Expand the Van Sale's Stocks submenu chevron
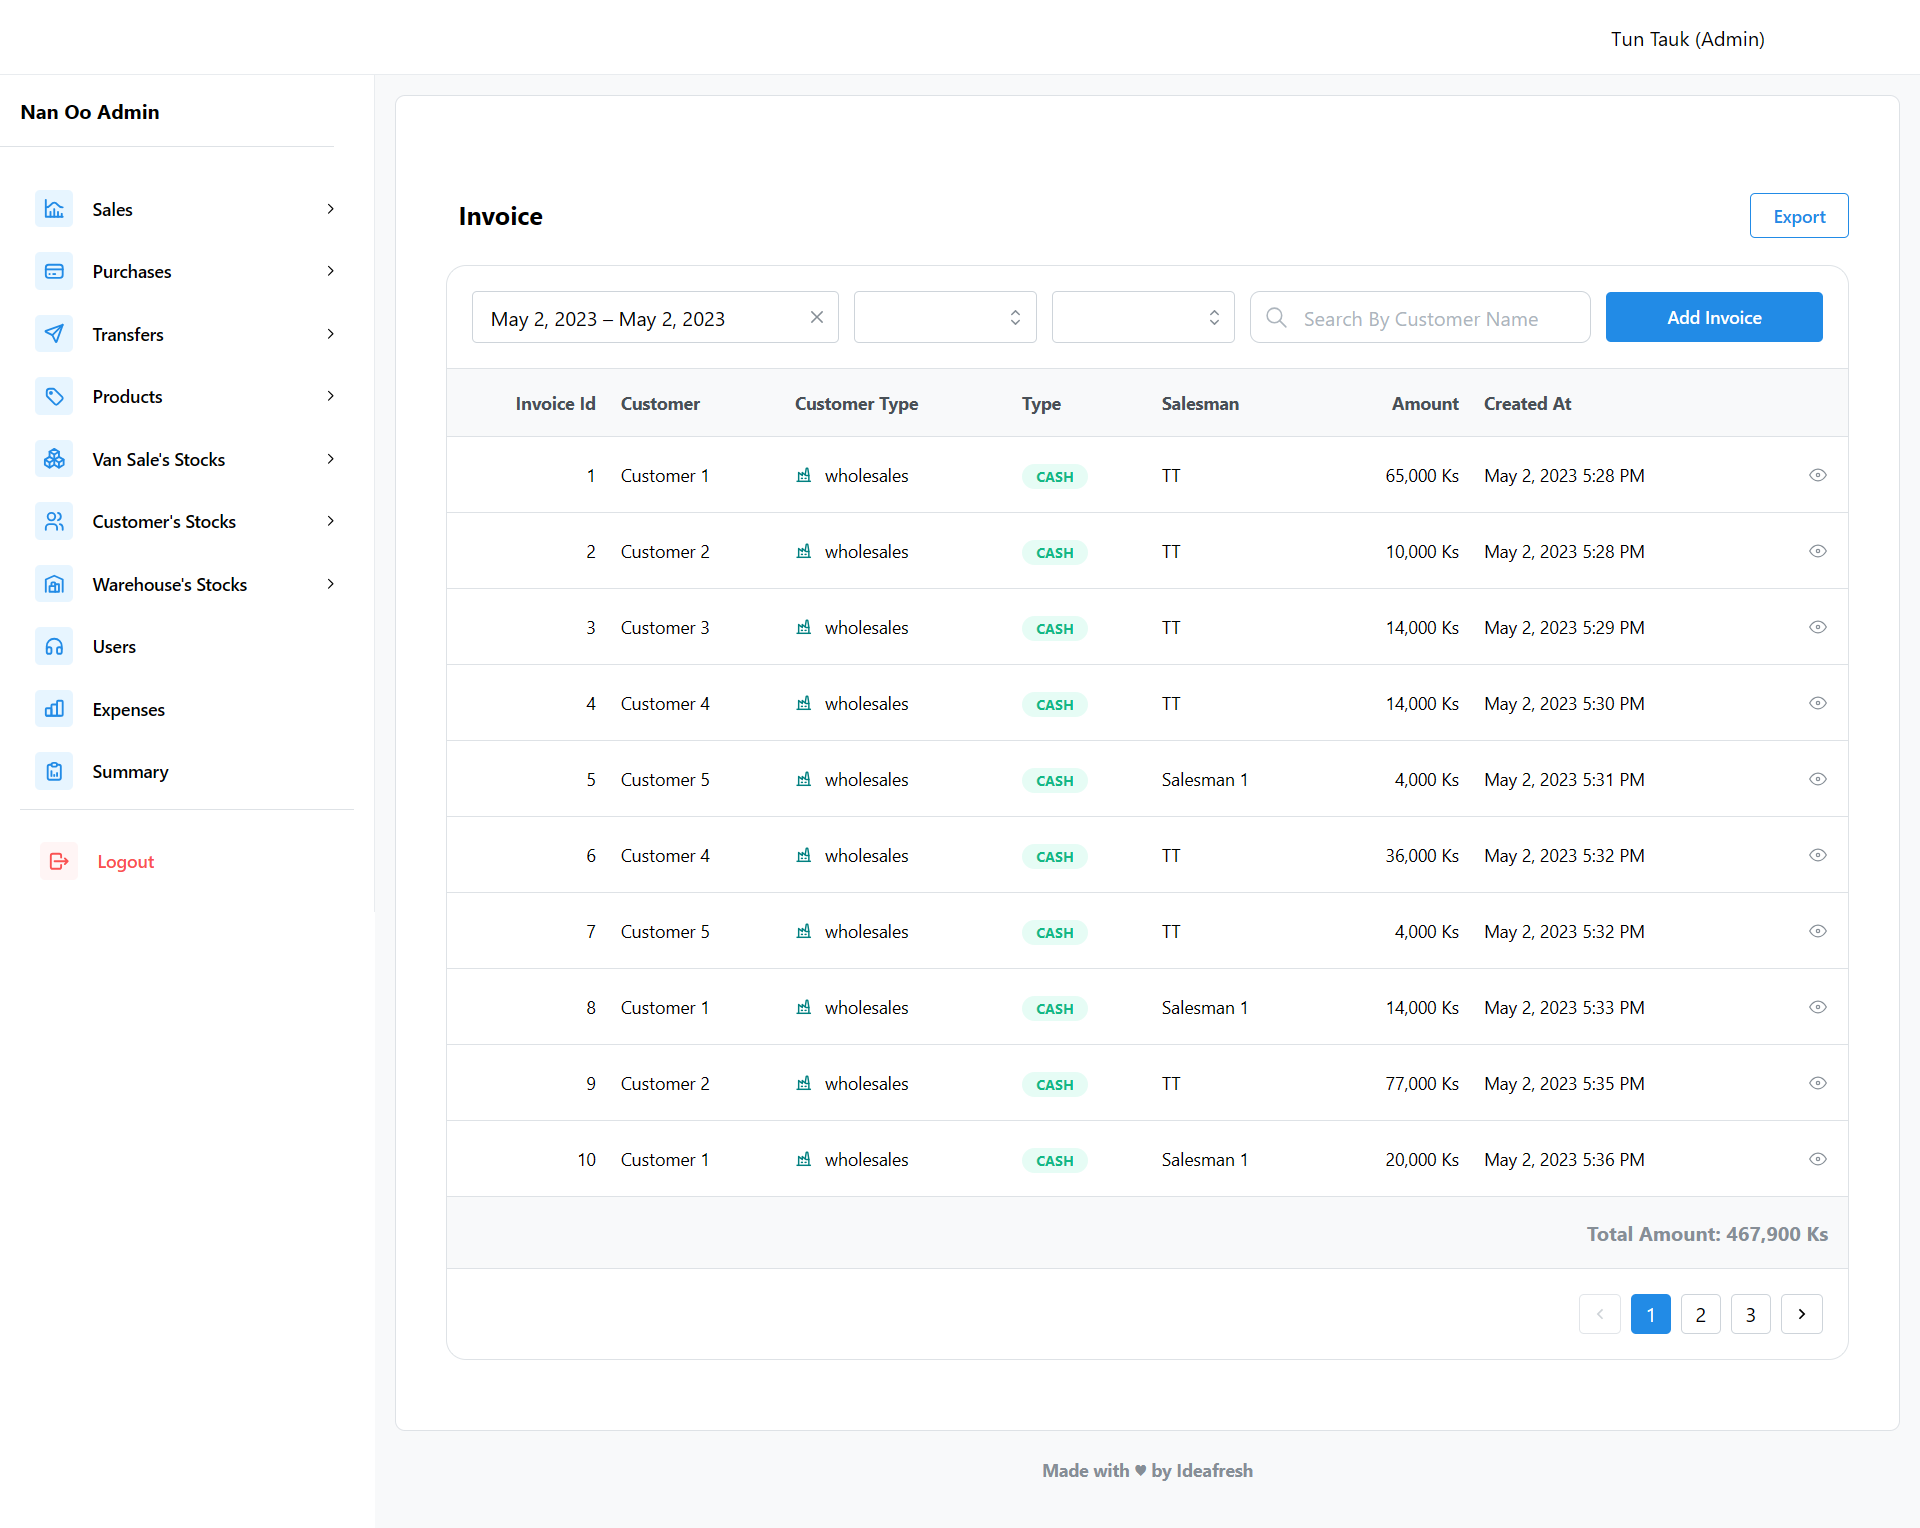The width and height of the screenshot is (1920, 1528). click(x=331, y=459)
